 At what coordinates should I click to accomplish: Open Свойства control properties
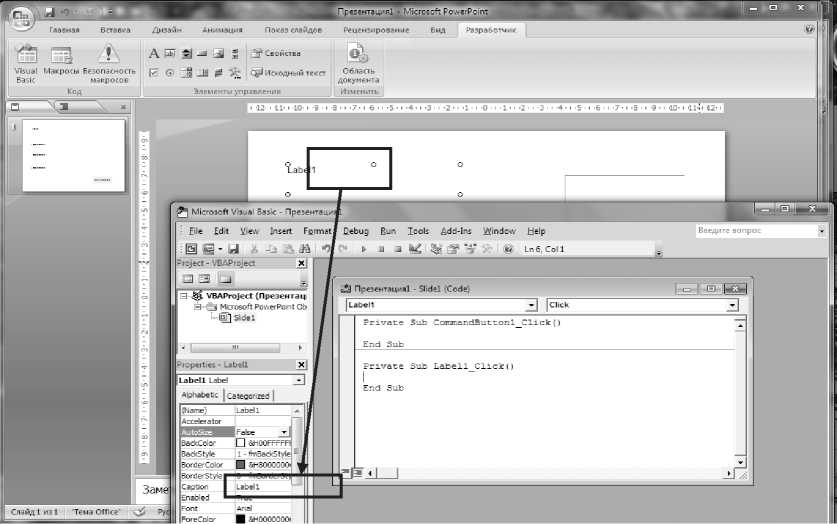point(277,53)
